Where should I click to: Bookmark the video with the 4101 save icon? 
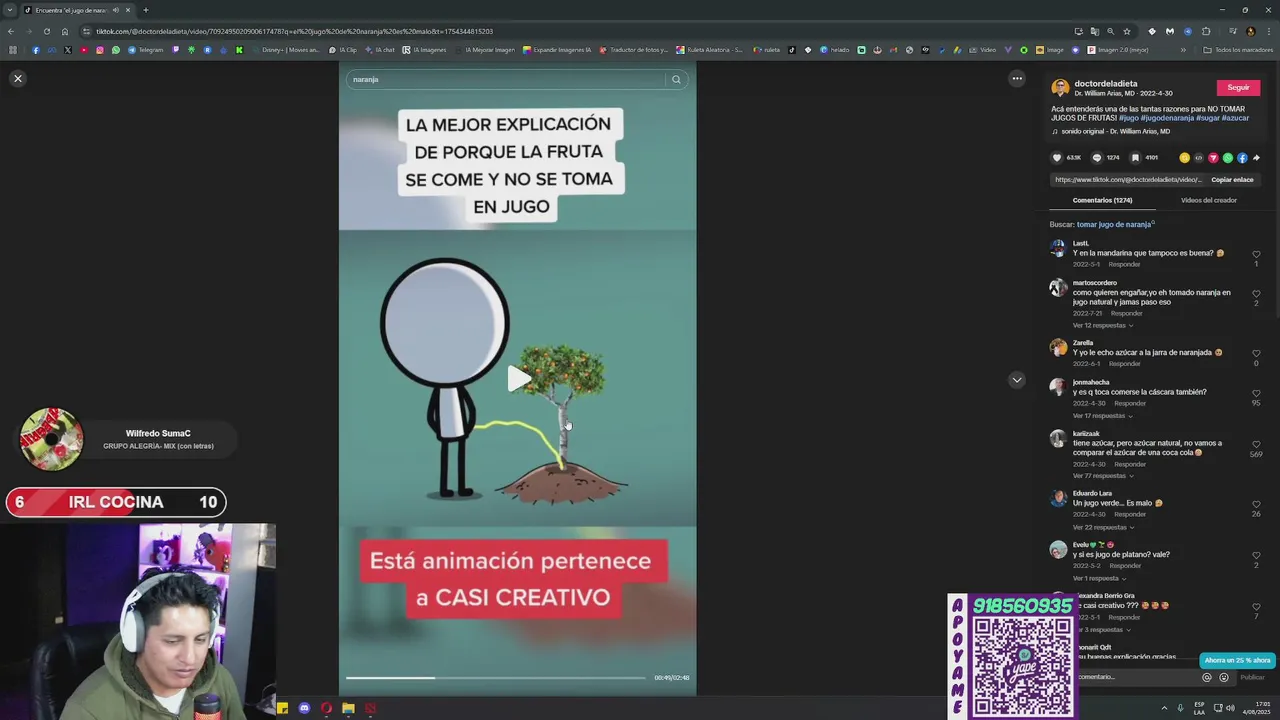pos(1135,157)
